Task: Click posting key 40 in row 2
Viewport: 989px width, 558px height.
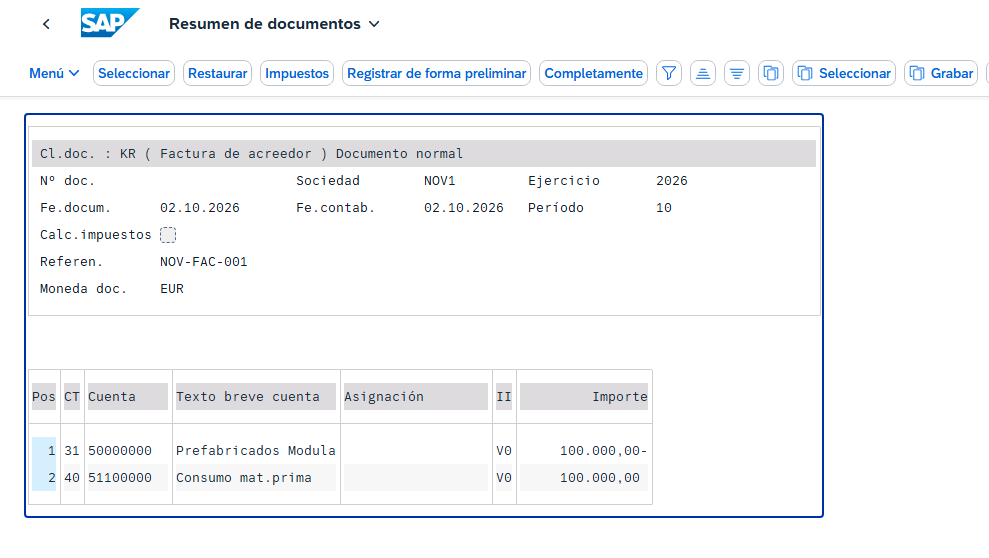Action: pyautogui.click(x=72, y=478)
